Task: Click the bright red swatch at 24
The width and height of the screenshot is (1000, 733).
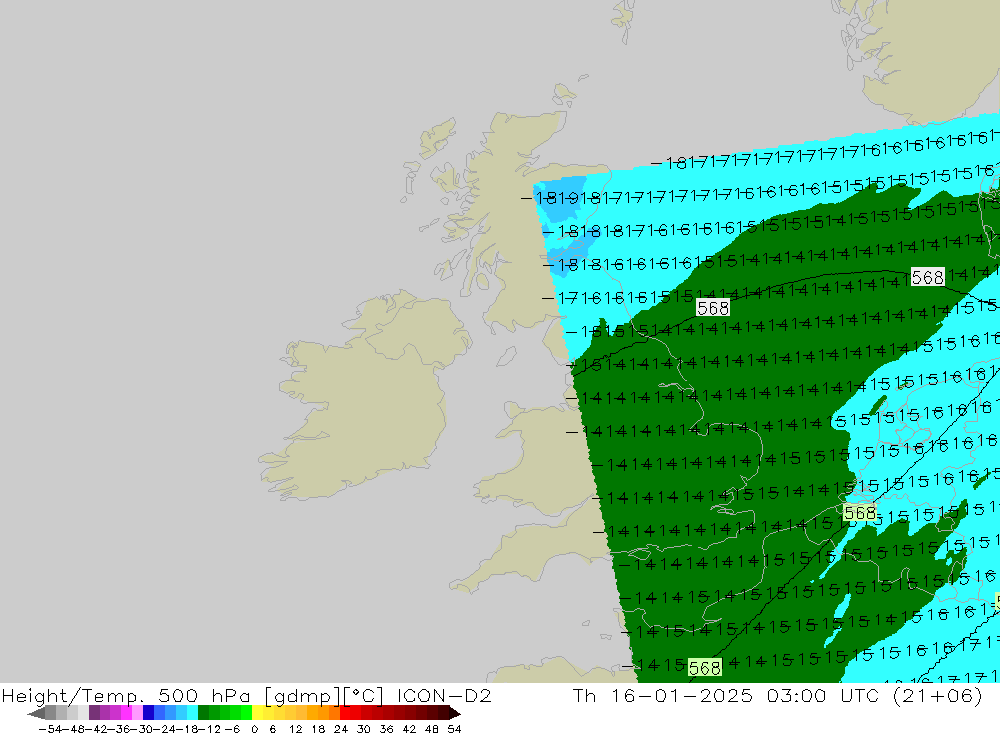Action: (345, 713)
